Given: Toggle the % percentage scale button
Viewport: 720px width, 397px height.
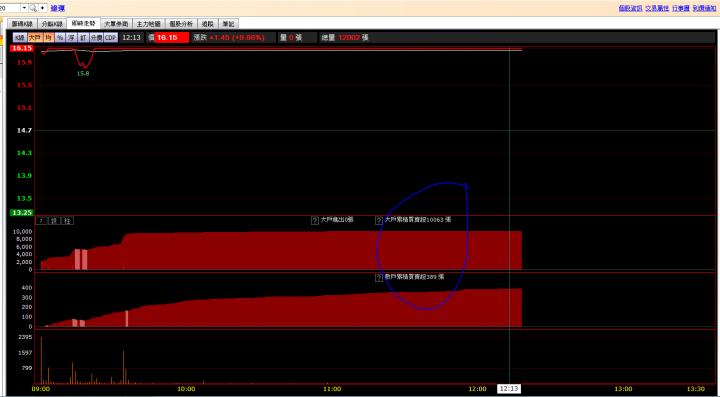Looking at the screenshot, I should coord(60,38).
